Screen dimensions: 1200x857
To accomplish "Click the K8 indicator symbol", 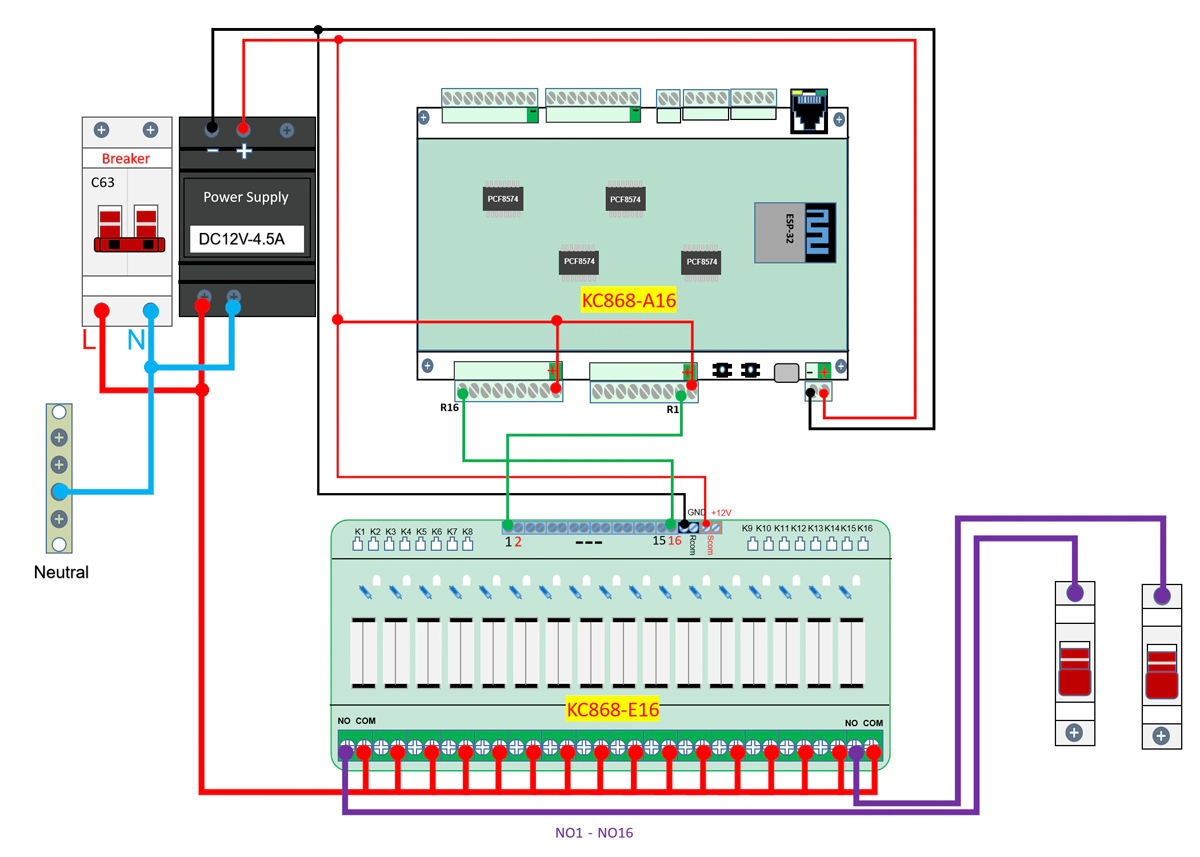I will click(467, 544).
